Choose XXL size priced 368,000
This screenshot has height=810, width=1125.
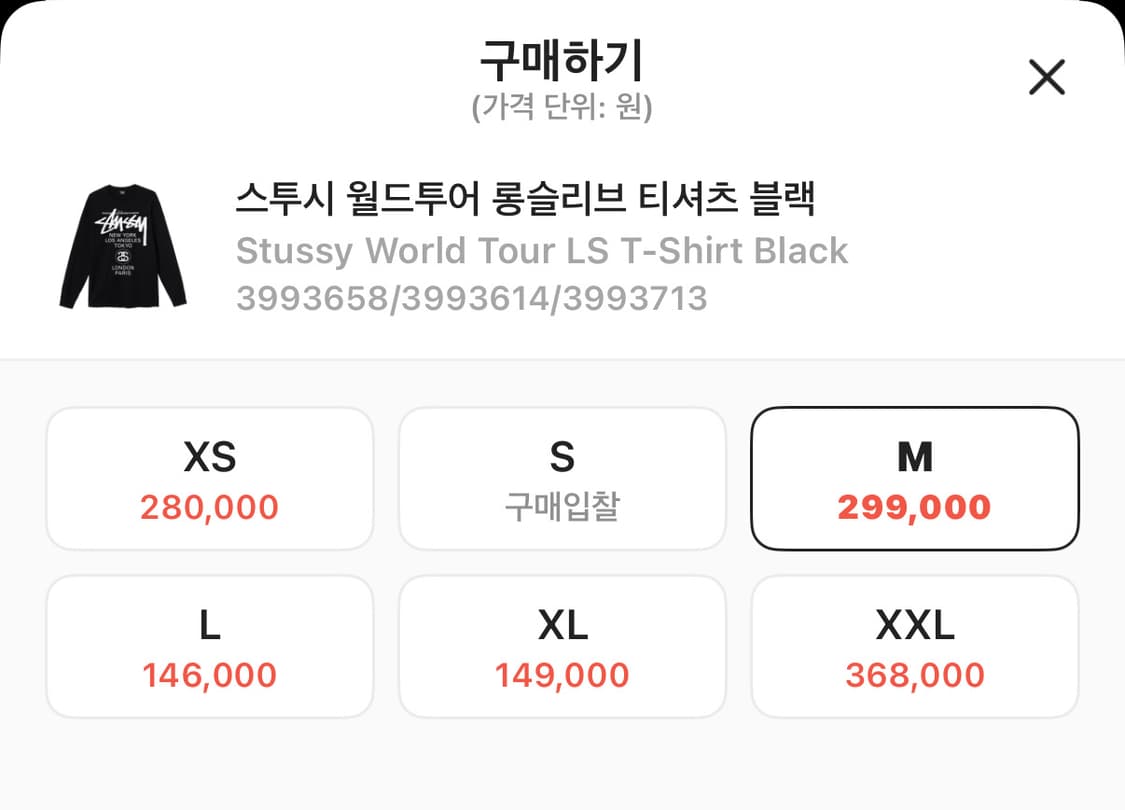(915, 645)
